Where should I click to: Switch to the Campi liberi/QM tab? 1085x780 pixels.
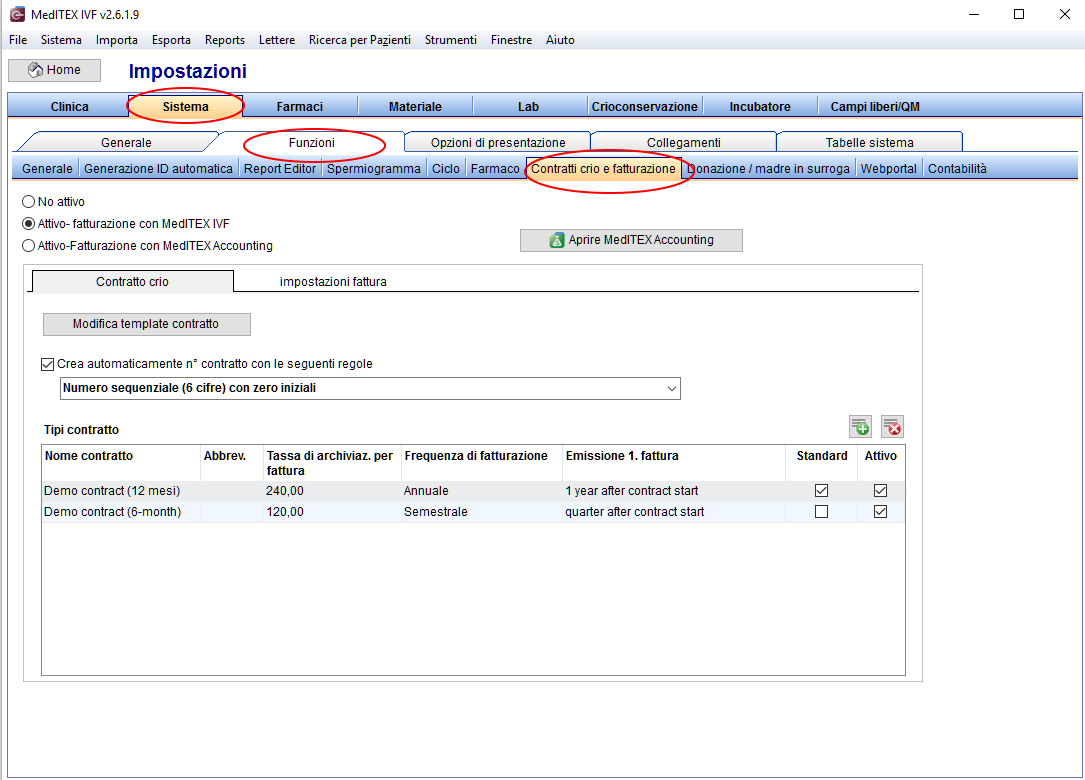point(875,107)
